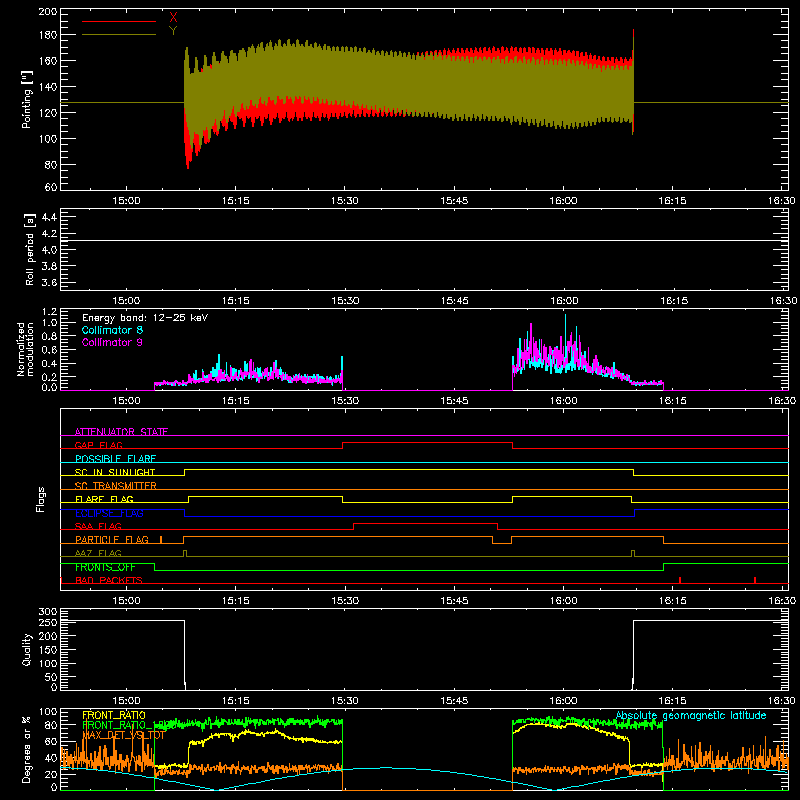Click the Normalized modulation axis title
Screen dimensions: 800x800
click(26, 349)
